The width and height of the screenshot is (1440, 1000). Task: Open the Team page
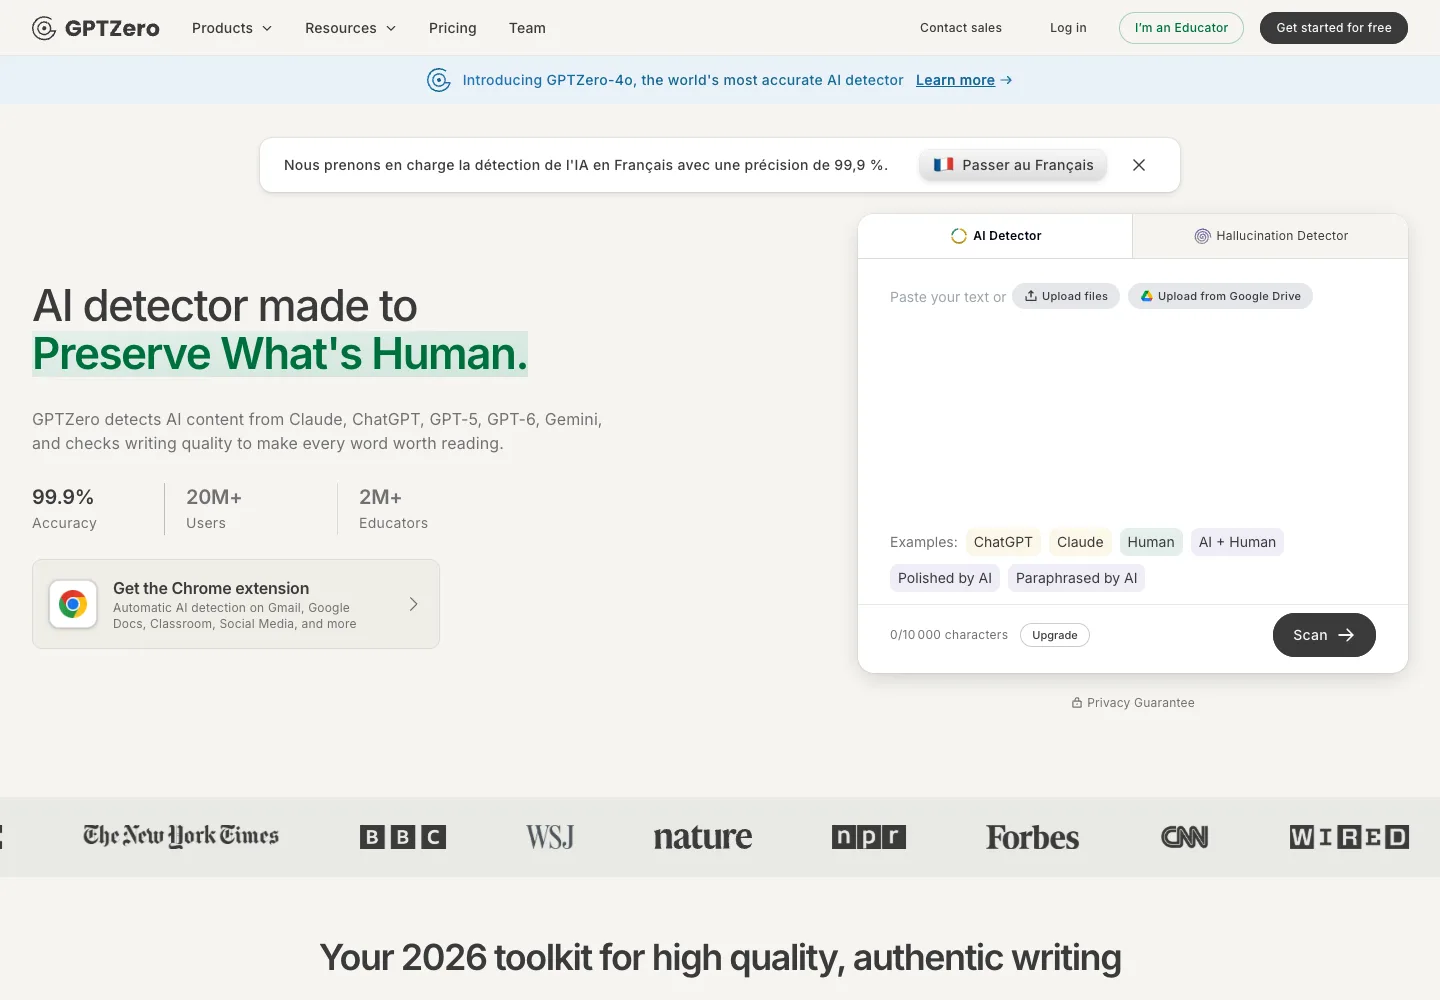coord(527,28)
